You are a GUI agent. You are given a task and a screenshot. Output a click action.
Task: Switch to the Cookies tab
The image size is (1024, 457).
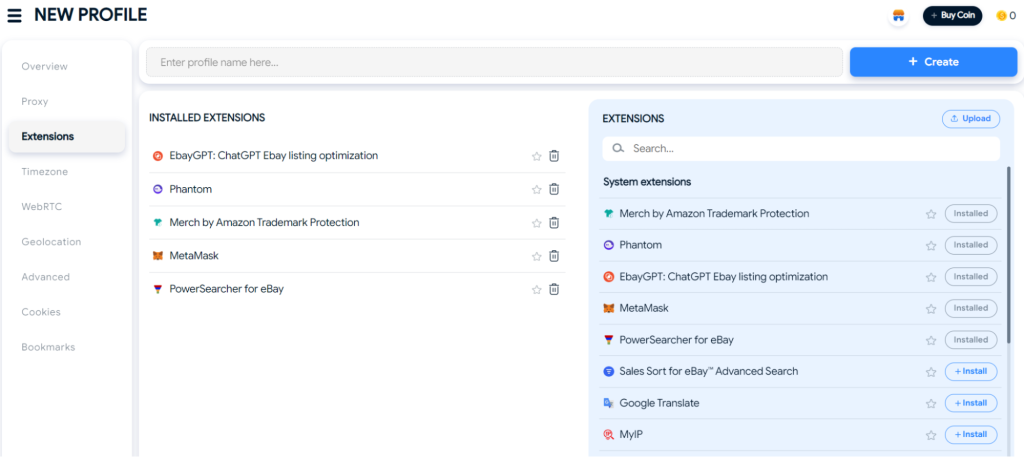coord(41,312)
